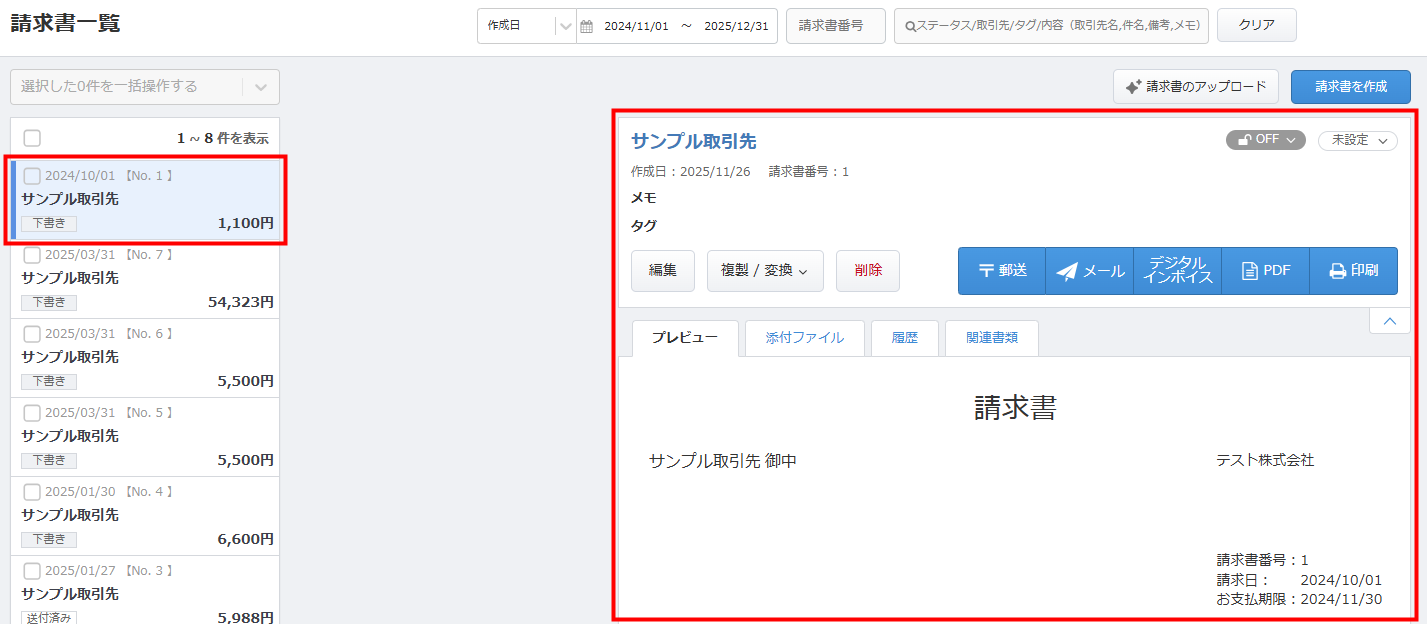Viewport: 1427px width, 624px height.
Task: Click the PDF document icon button
Action: pyautogui.click(x=1265, y=271)
